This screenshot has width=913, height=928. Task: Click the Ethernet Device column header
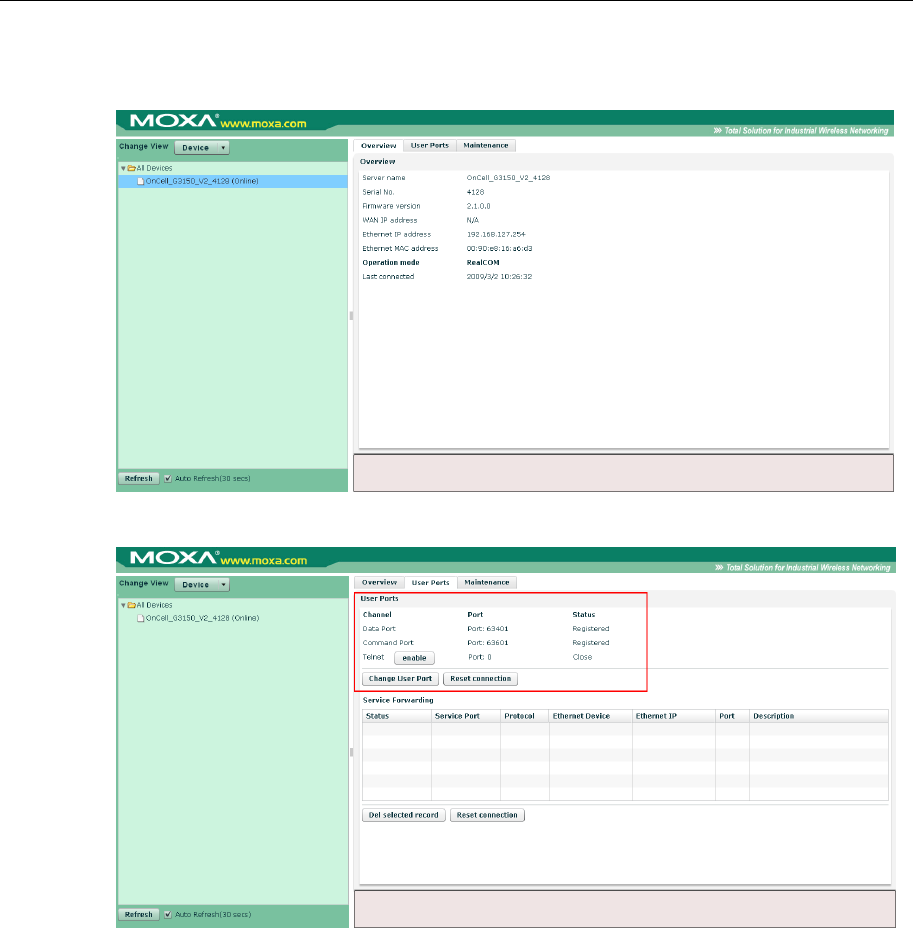pos(591,716)
